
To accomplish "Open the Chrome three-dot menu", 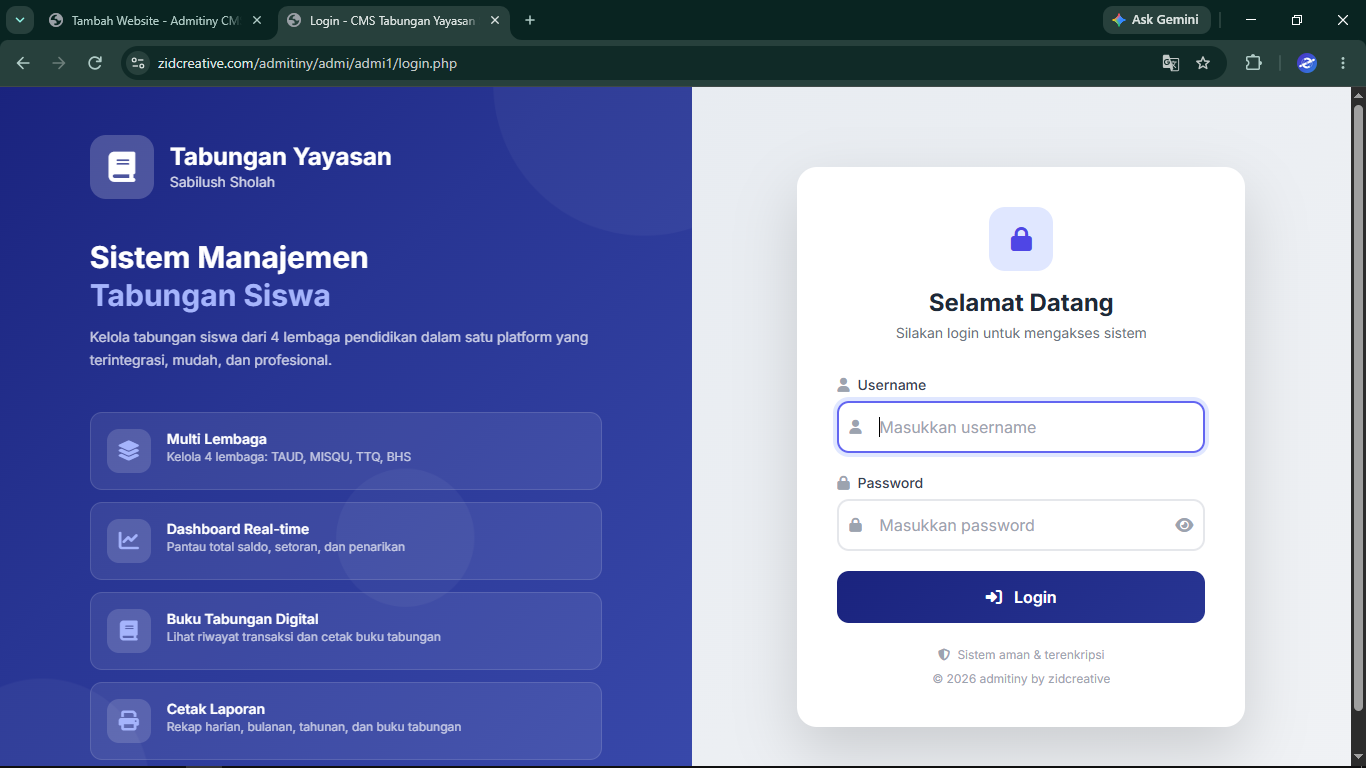I will [1343, 63].
